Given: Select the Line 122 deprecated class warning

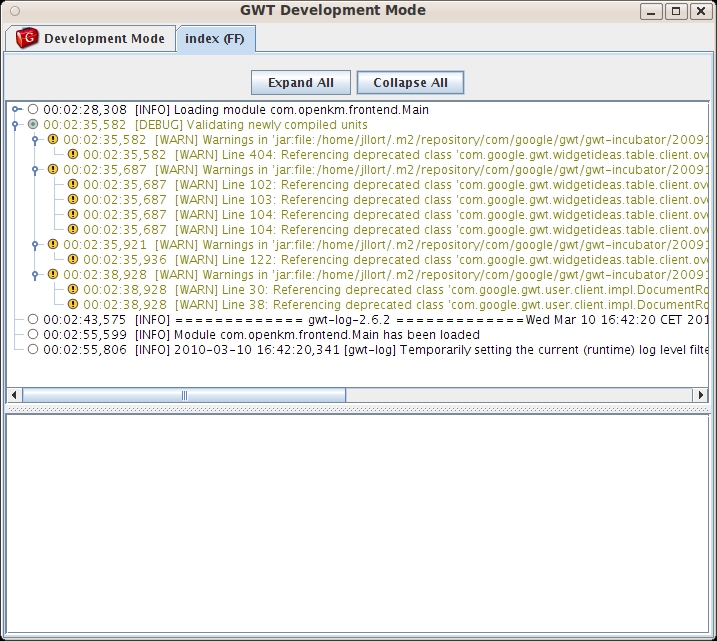Looking at the screenshot, I should 395,260.
